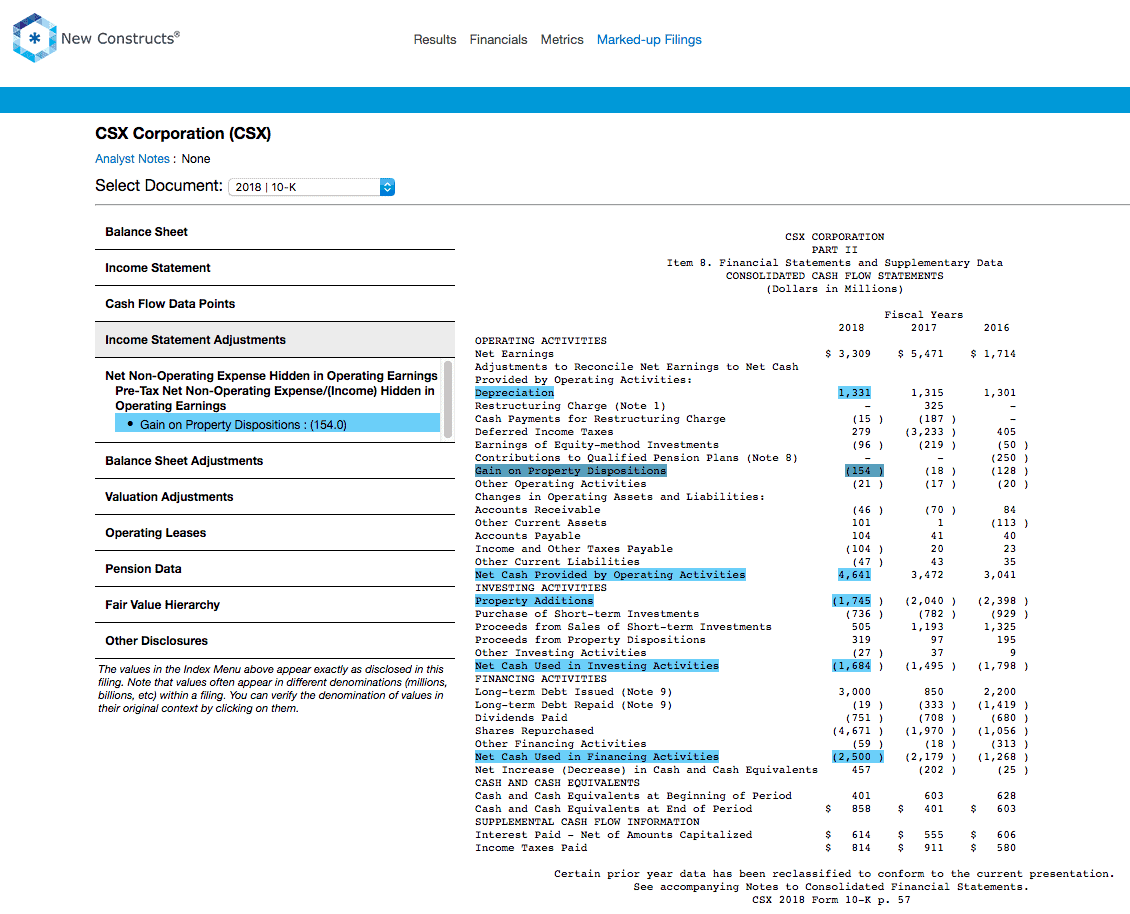Click the adjustments list scrollbar thumb
Image resolution: width=1130 pixels, height=914 pixels.
coord(448,399)
